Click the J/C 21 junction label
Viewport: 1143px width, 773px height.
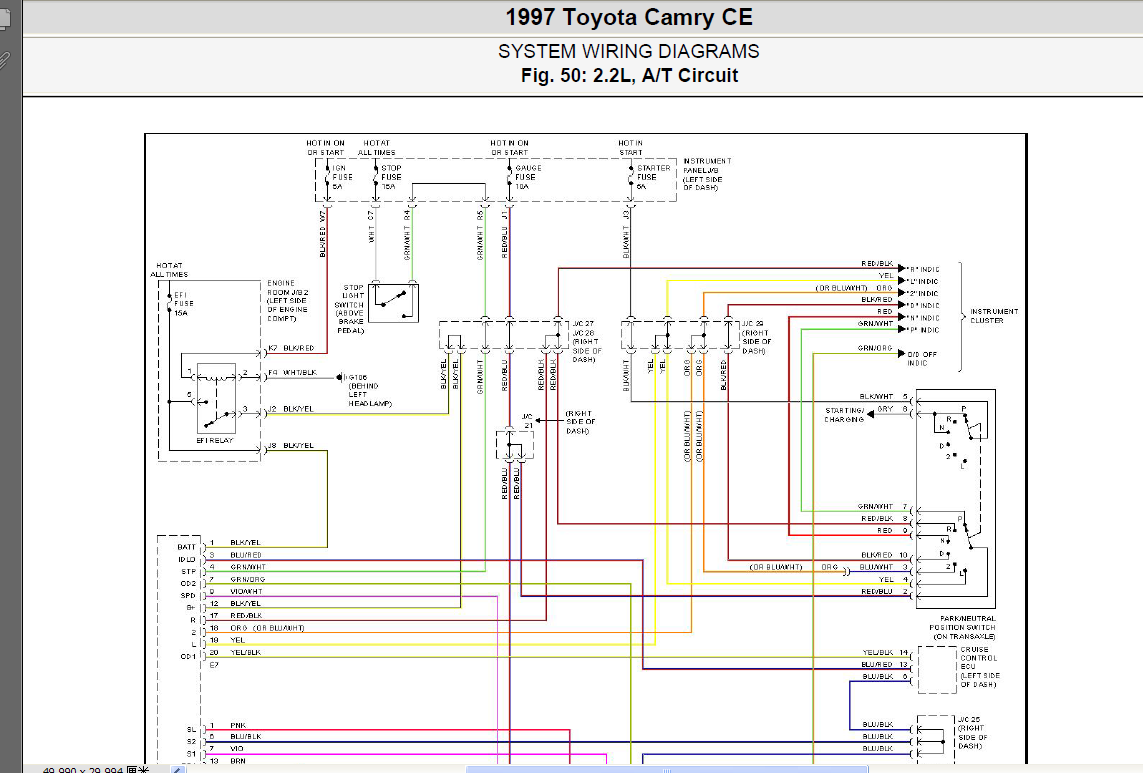tap(527, 421)
